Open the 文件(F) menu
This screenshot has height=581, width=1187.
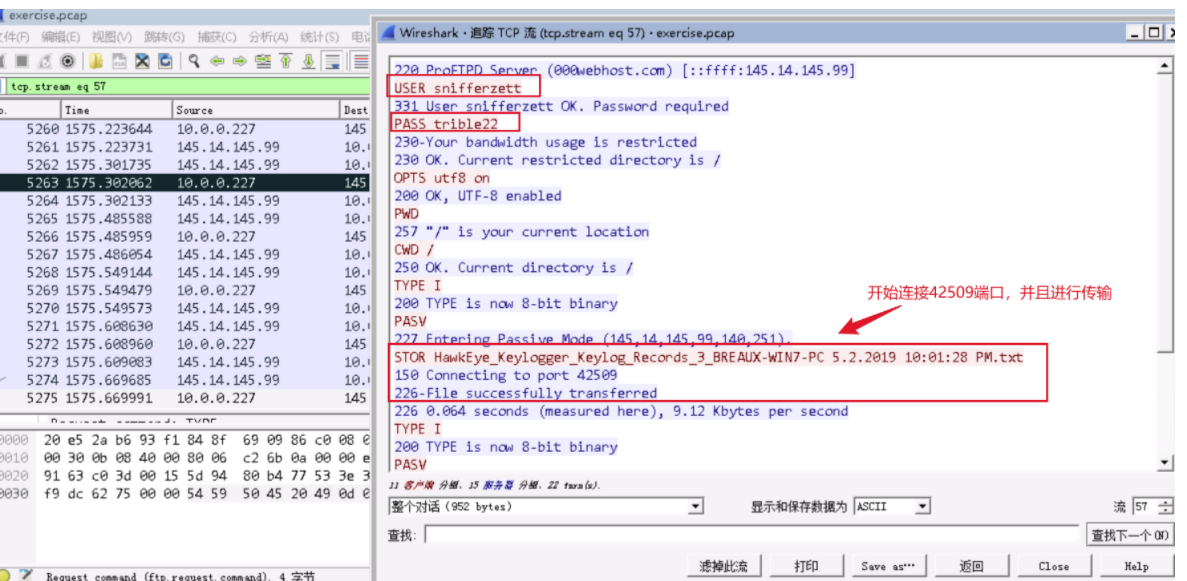click(14, 37)
